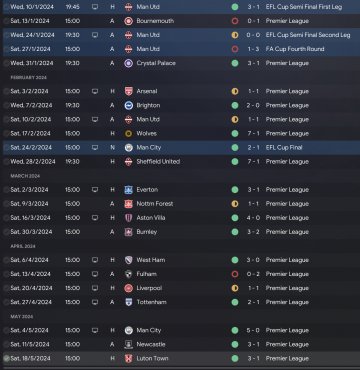Toggle the selection circle for West Ham fixture
This screenshot has height=370, width=360.
point(6,260)
